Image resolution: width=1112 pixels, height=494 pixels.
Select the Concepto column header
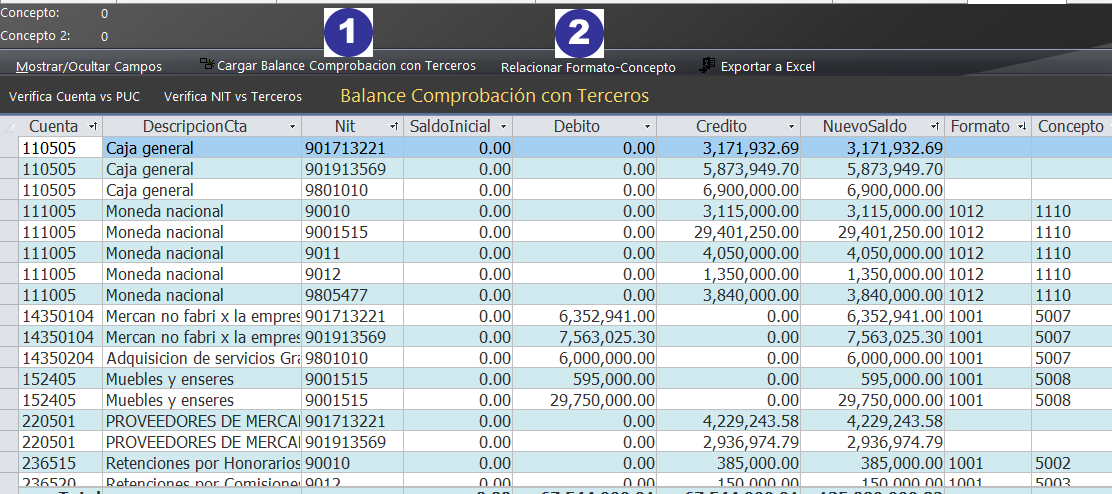[1070, 127]
